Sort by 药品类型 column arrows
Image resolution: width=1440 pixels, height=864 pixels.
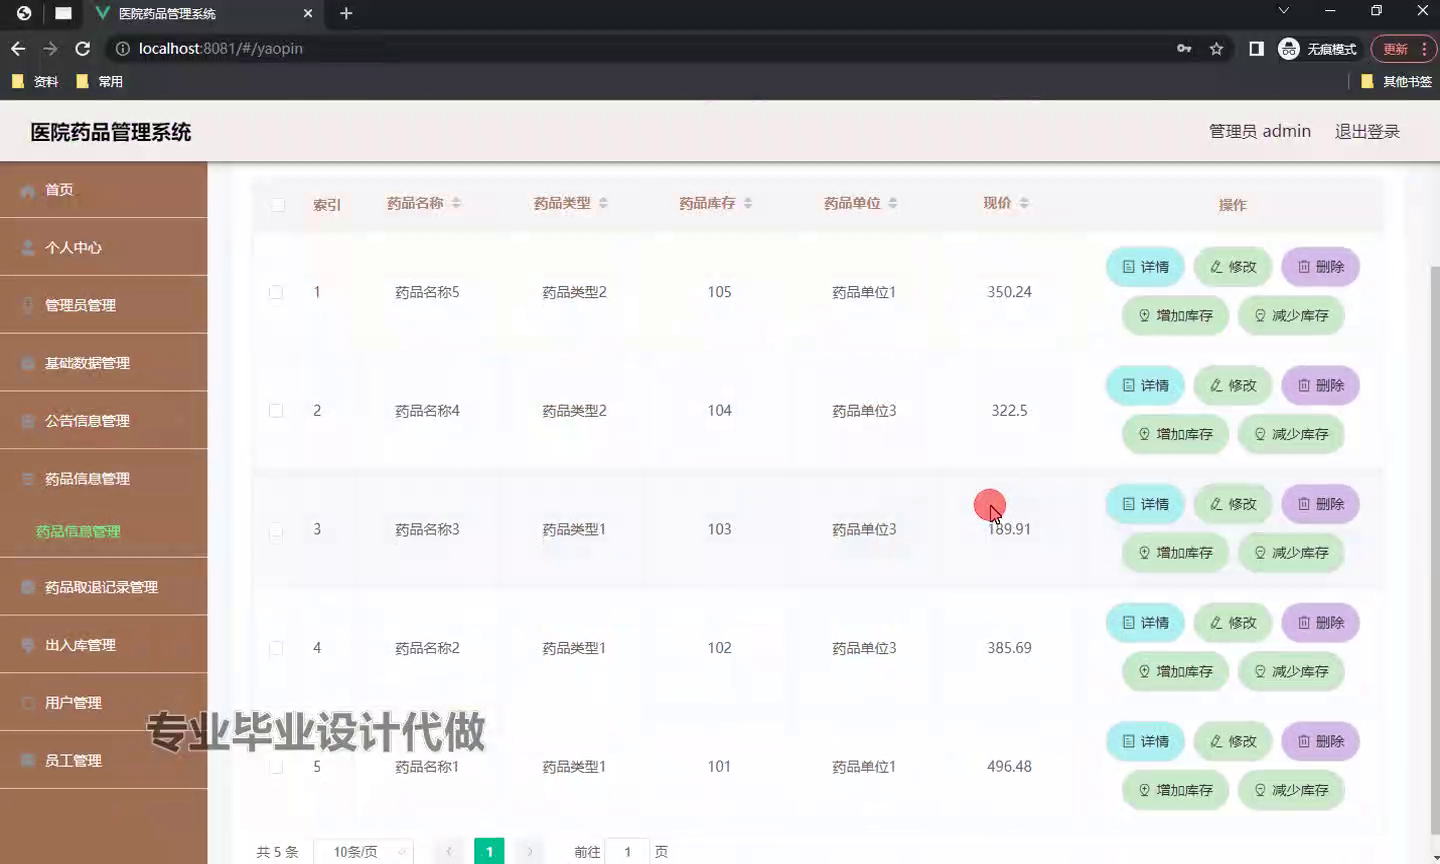pyautogui.click(x=603, y=203)
